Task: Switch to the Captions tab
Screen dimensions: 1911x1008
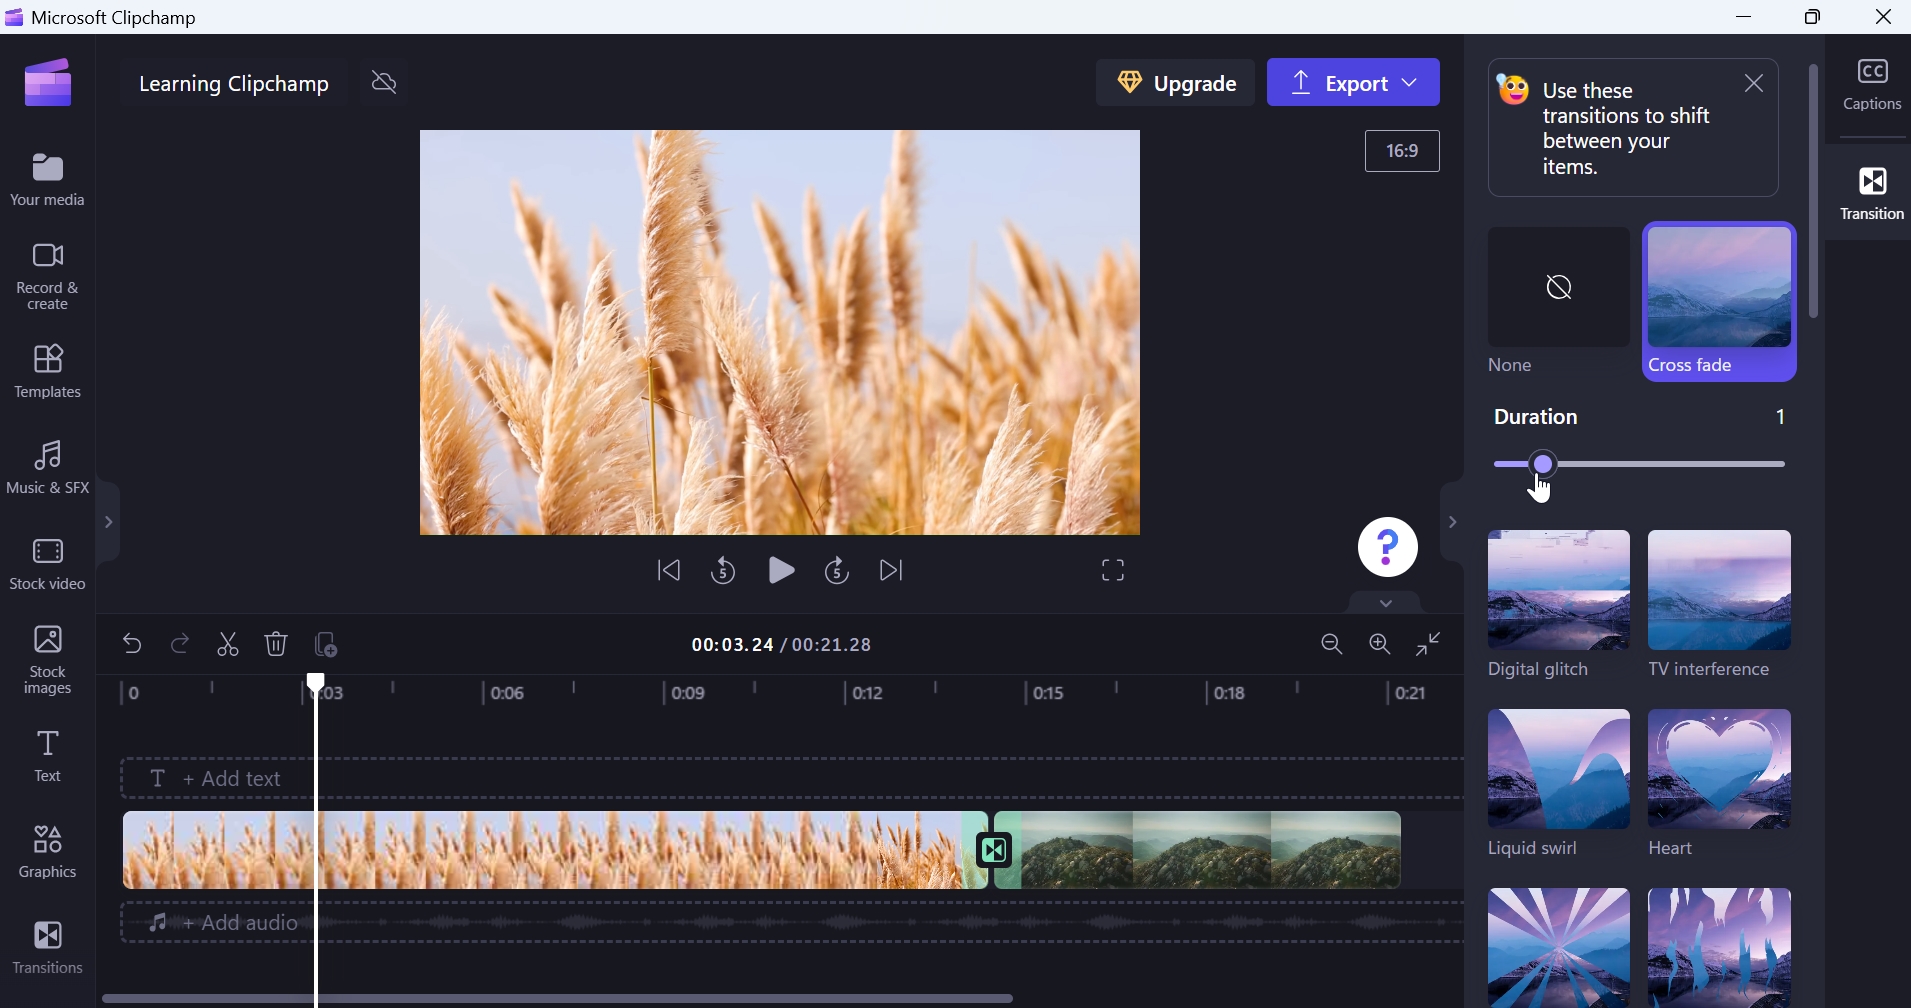Action: (x=1874, y=84)
